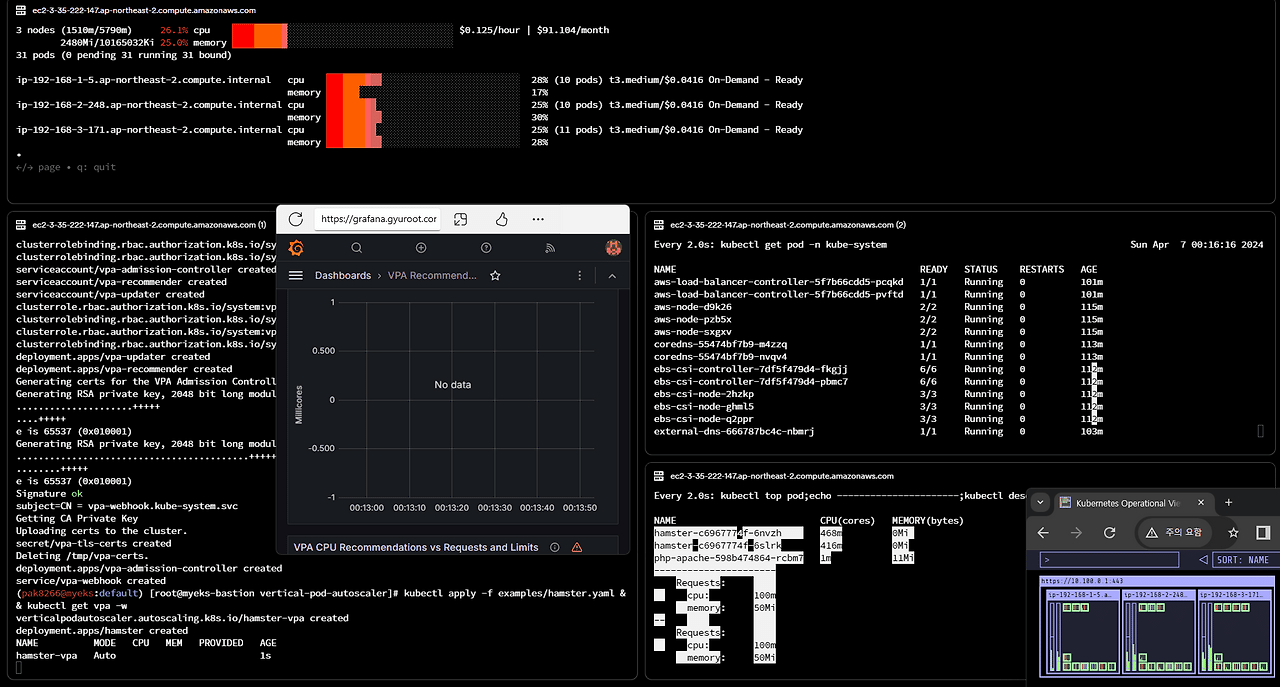Open the SORT: NAME selector
Image resolution: width=1280 pixels, height=687 pixels.
click(1246, 560)
